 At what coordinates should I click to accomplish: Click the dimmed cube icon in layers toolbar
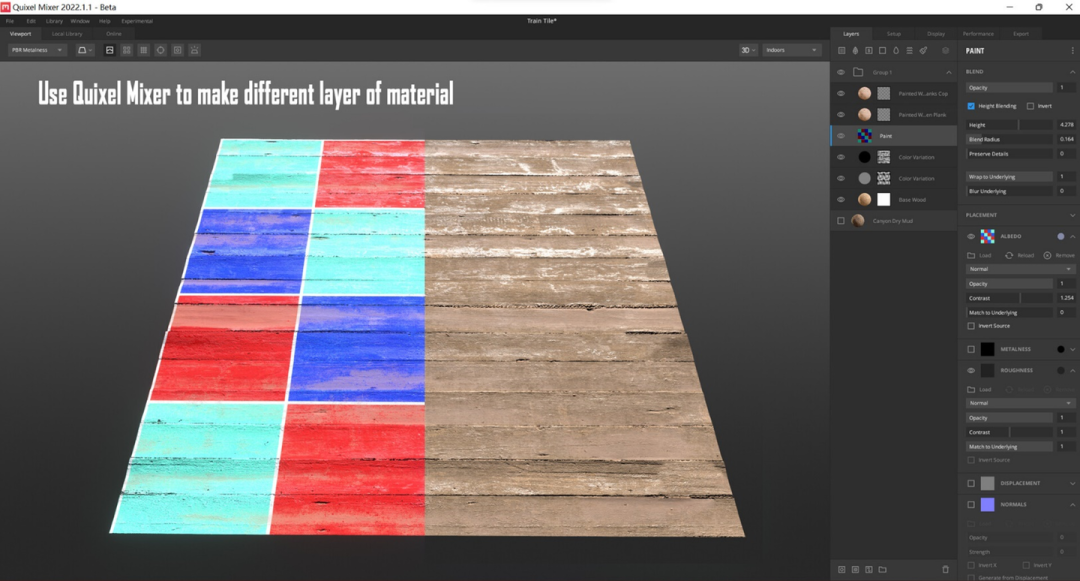946,50
